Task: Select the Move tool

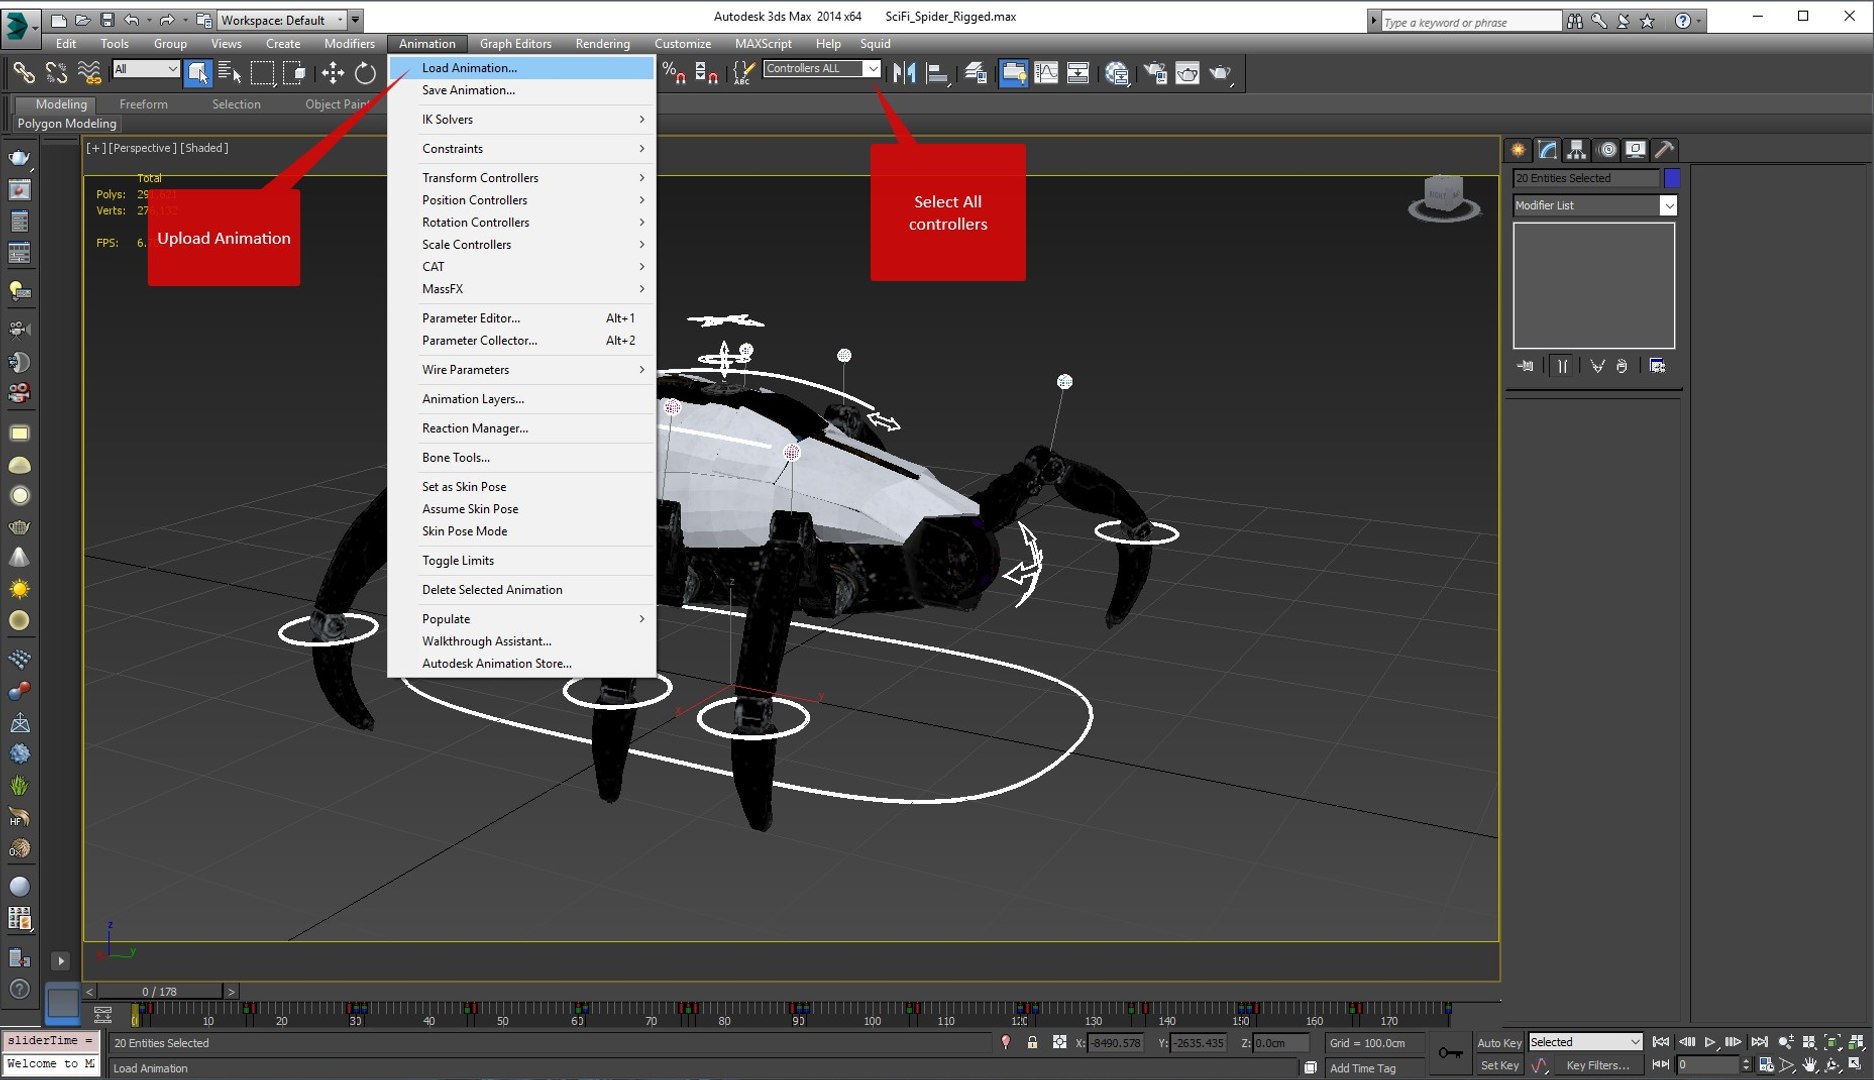Action: 332,72
